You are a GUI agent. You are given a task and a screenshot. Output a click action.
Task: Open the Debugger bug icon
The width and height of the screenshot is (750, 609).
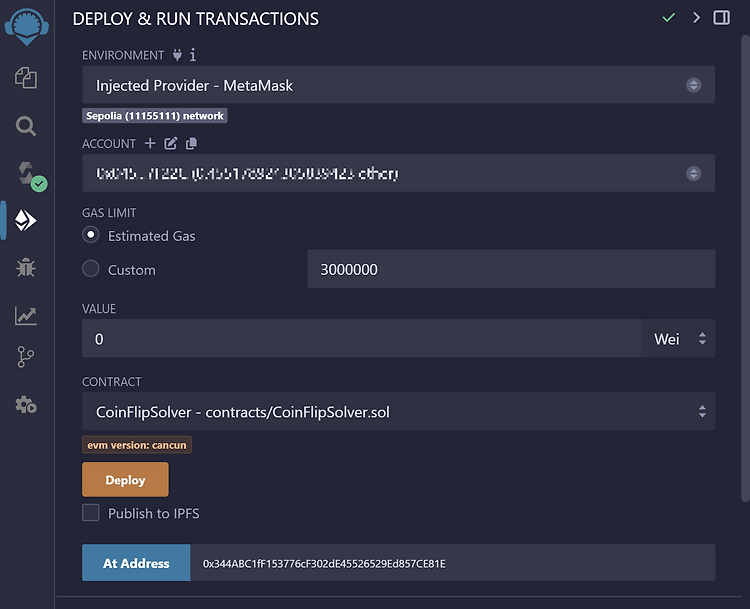click(x=26, y=267)
